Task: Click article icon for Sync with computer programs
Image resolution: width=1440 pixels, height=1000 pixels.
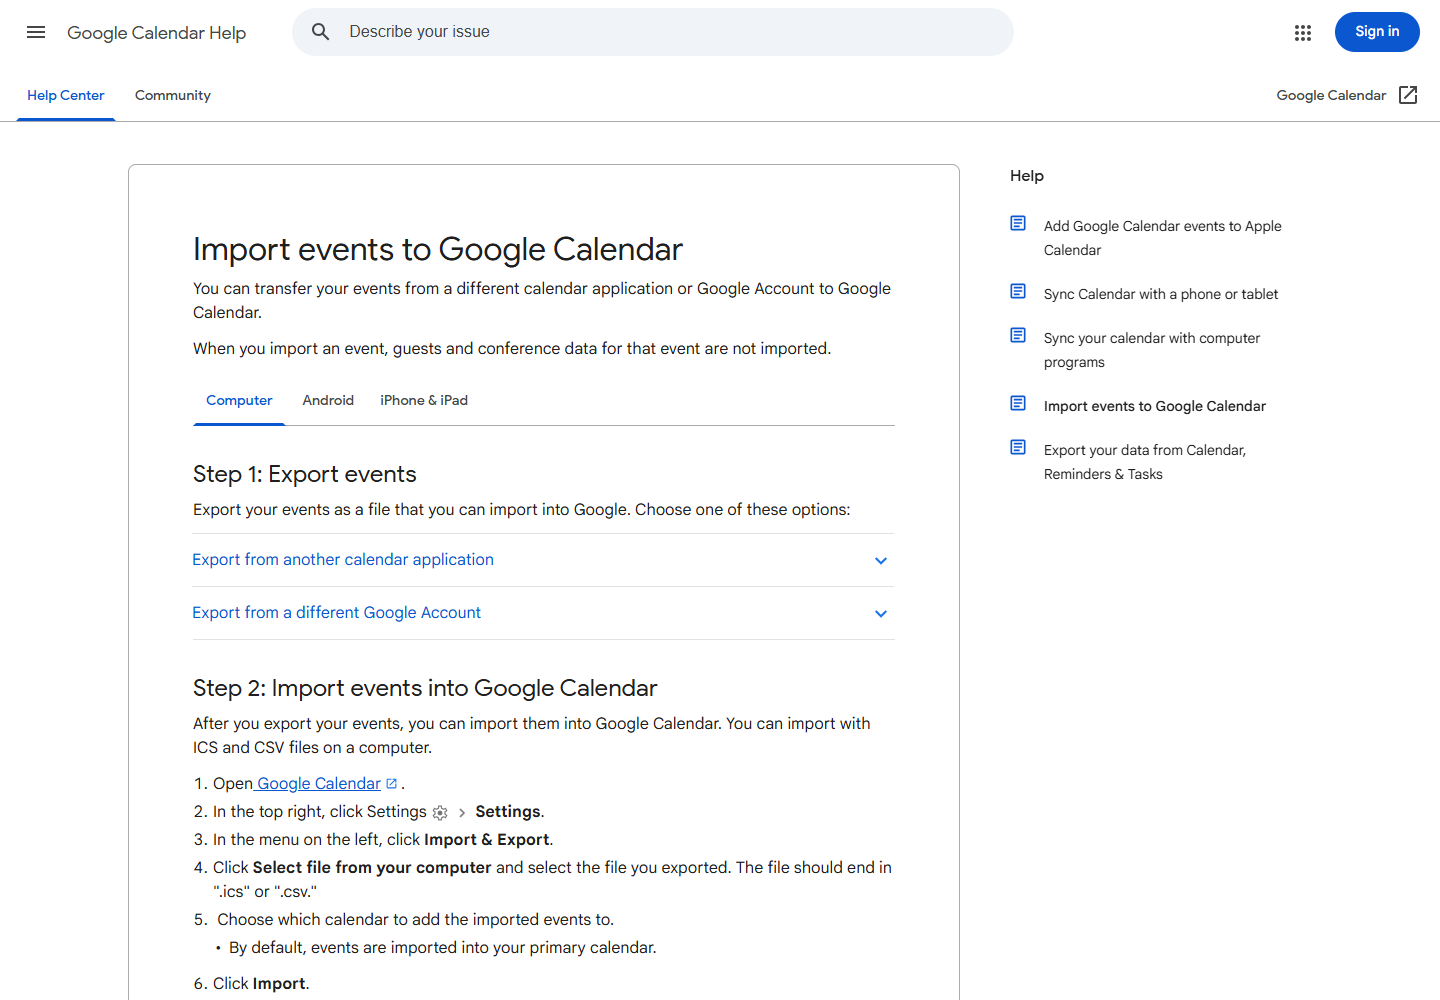Action: click(x=1018, y=335)
